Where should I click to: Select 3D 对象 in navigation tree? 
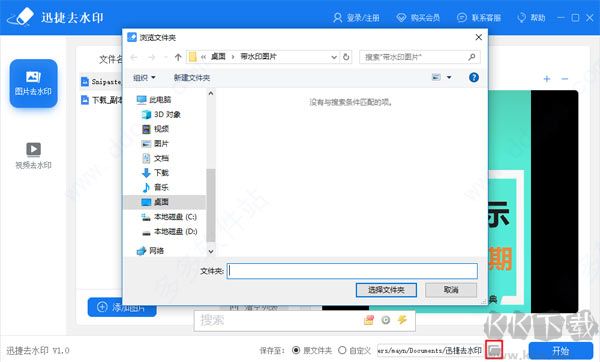(161, 114)
